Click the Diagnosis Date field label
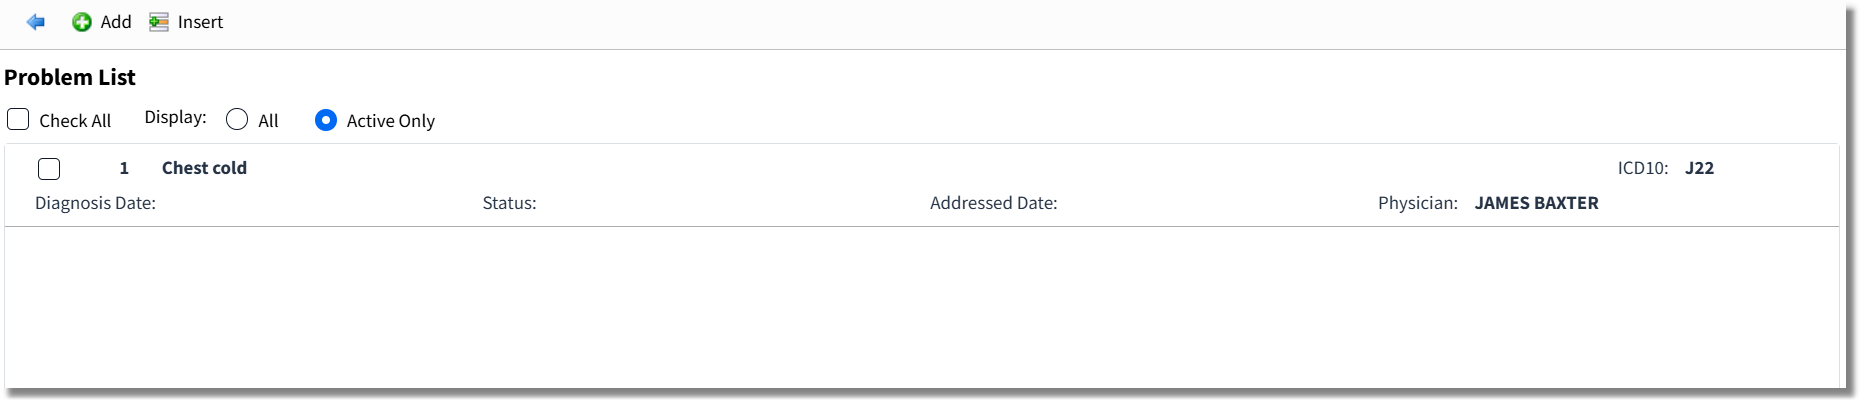The image size is (1860, 402). pyautogui.click(x=95, y=203)
